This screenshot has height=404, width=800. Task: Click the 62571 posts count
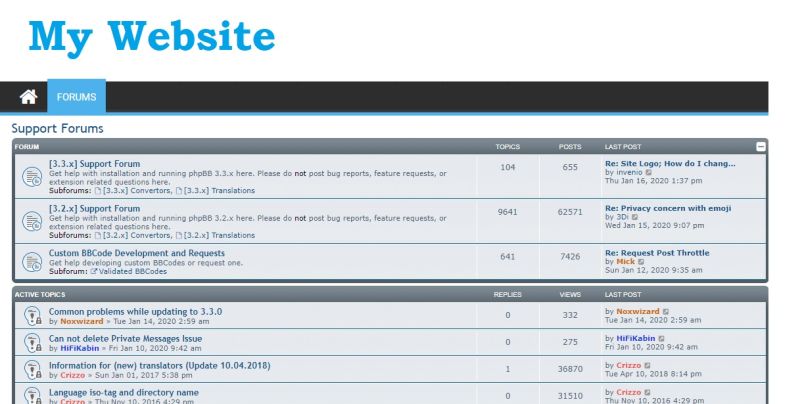(x=570, y=212)
